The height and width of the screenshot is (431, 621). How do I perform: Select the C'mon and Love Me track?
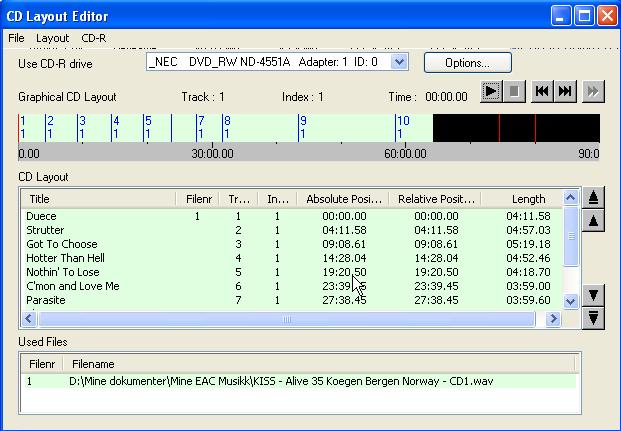(x=292, y=286)
